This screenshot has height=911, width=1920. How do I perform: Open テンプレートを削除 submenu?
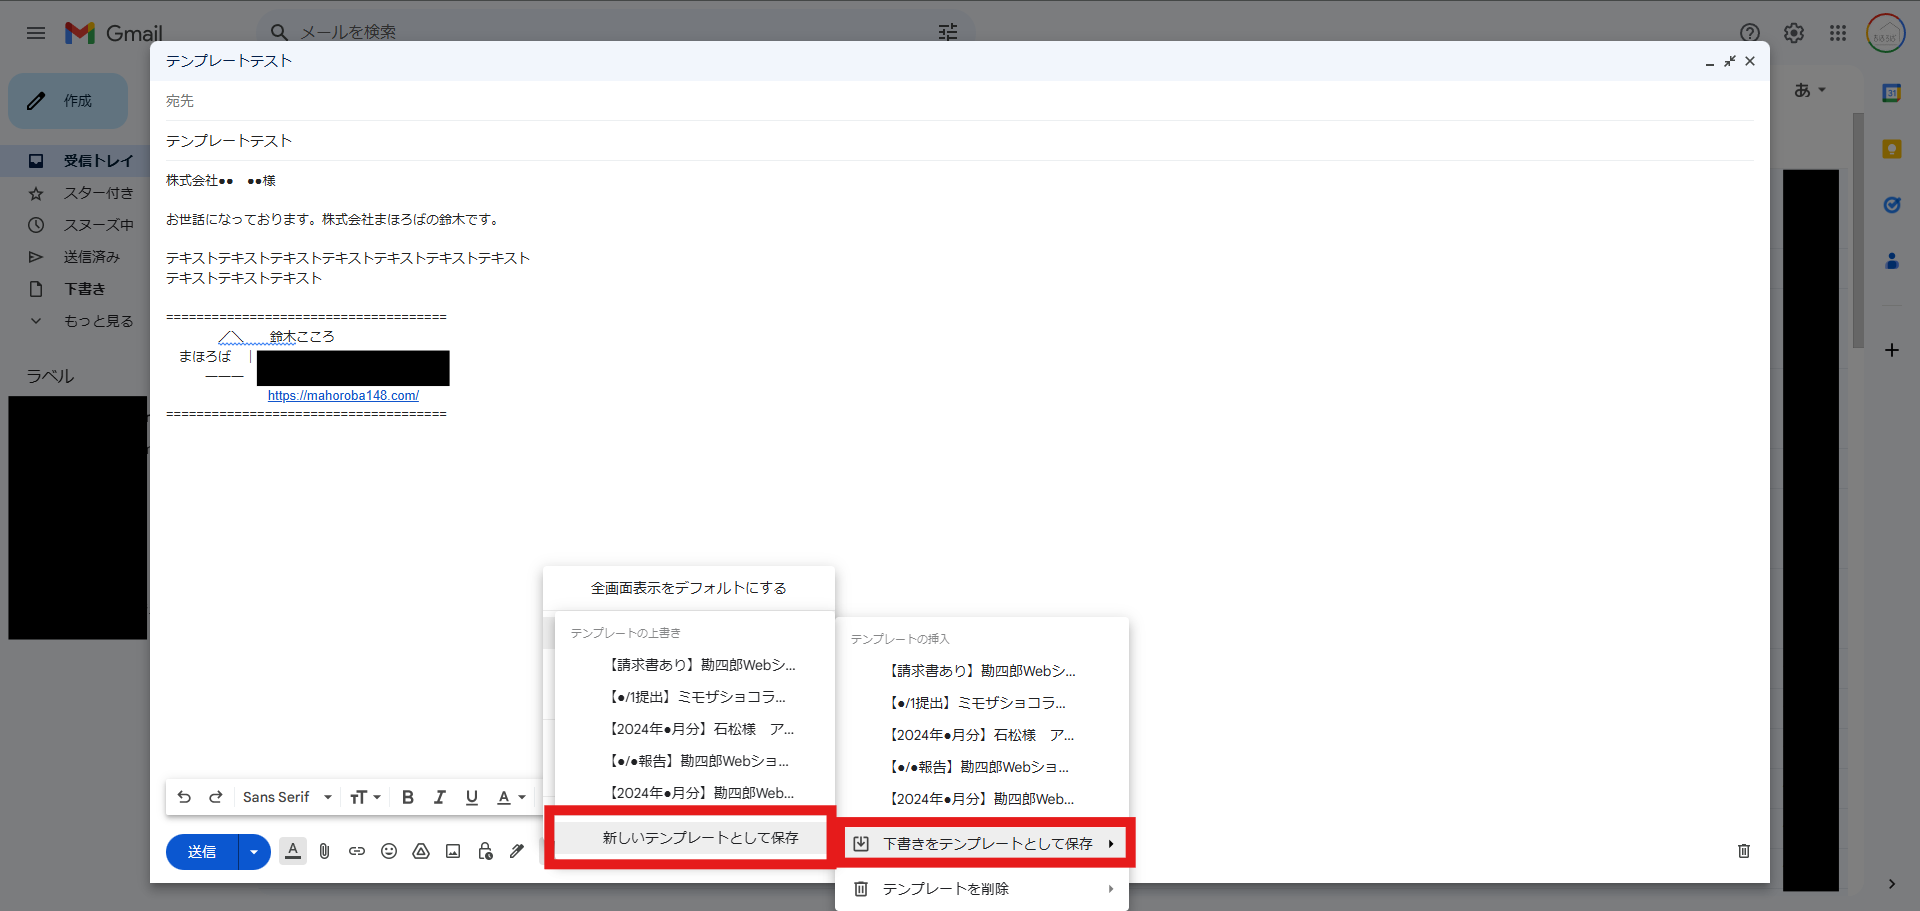(982, 889)
